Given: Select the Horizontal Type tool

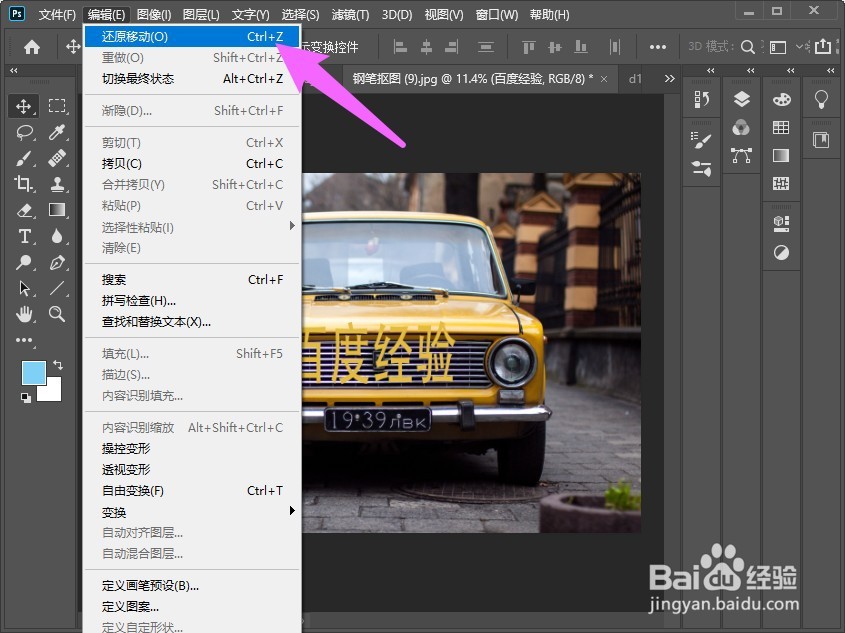Looking at the screenshot, I should click(24, 236).
